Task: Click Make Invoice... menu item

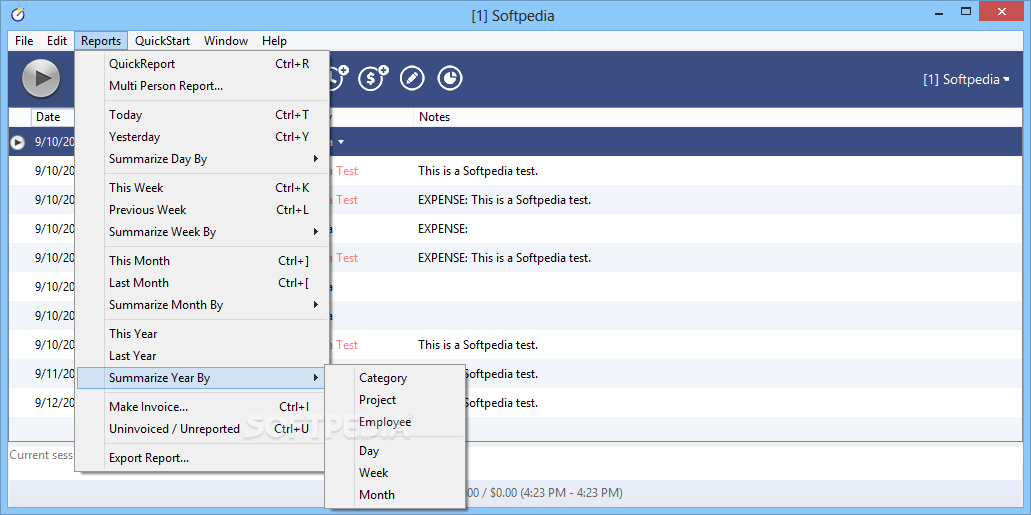Action: 202,406
